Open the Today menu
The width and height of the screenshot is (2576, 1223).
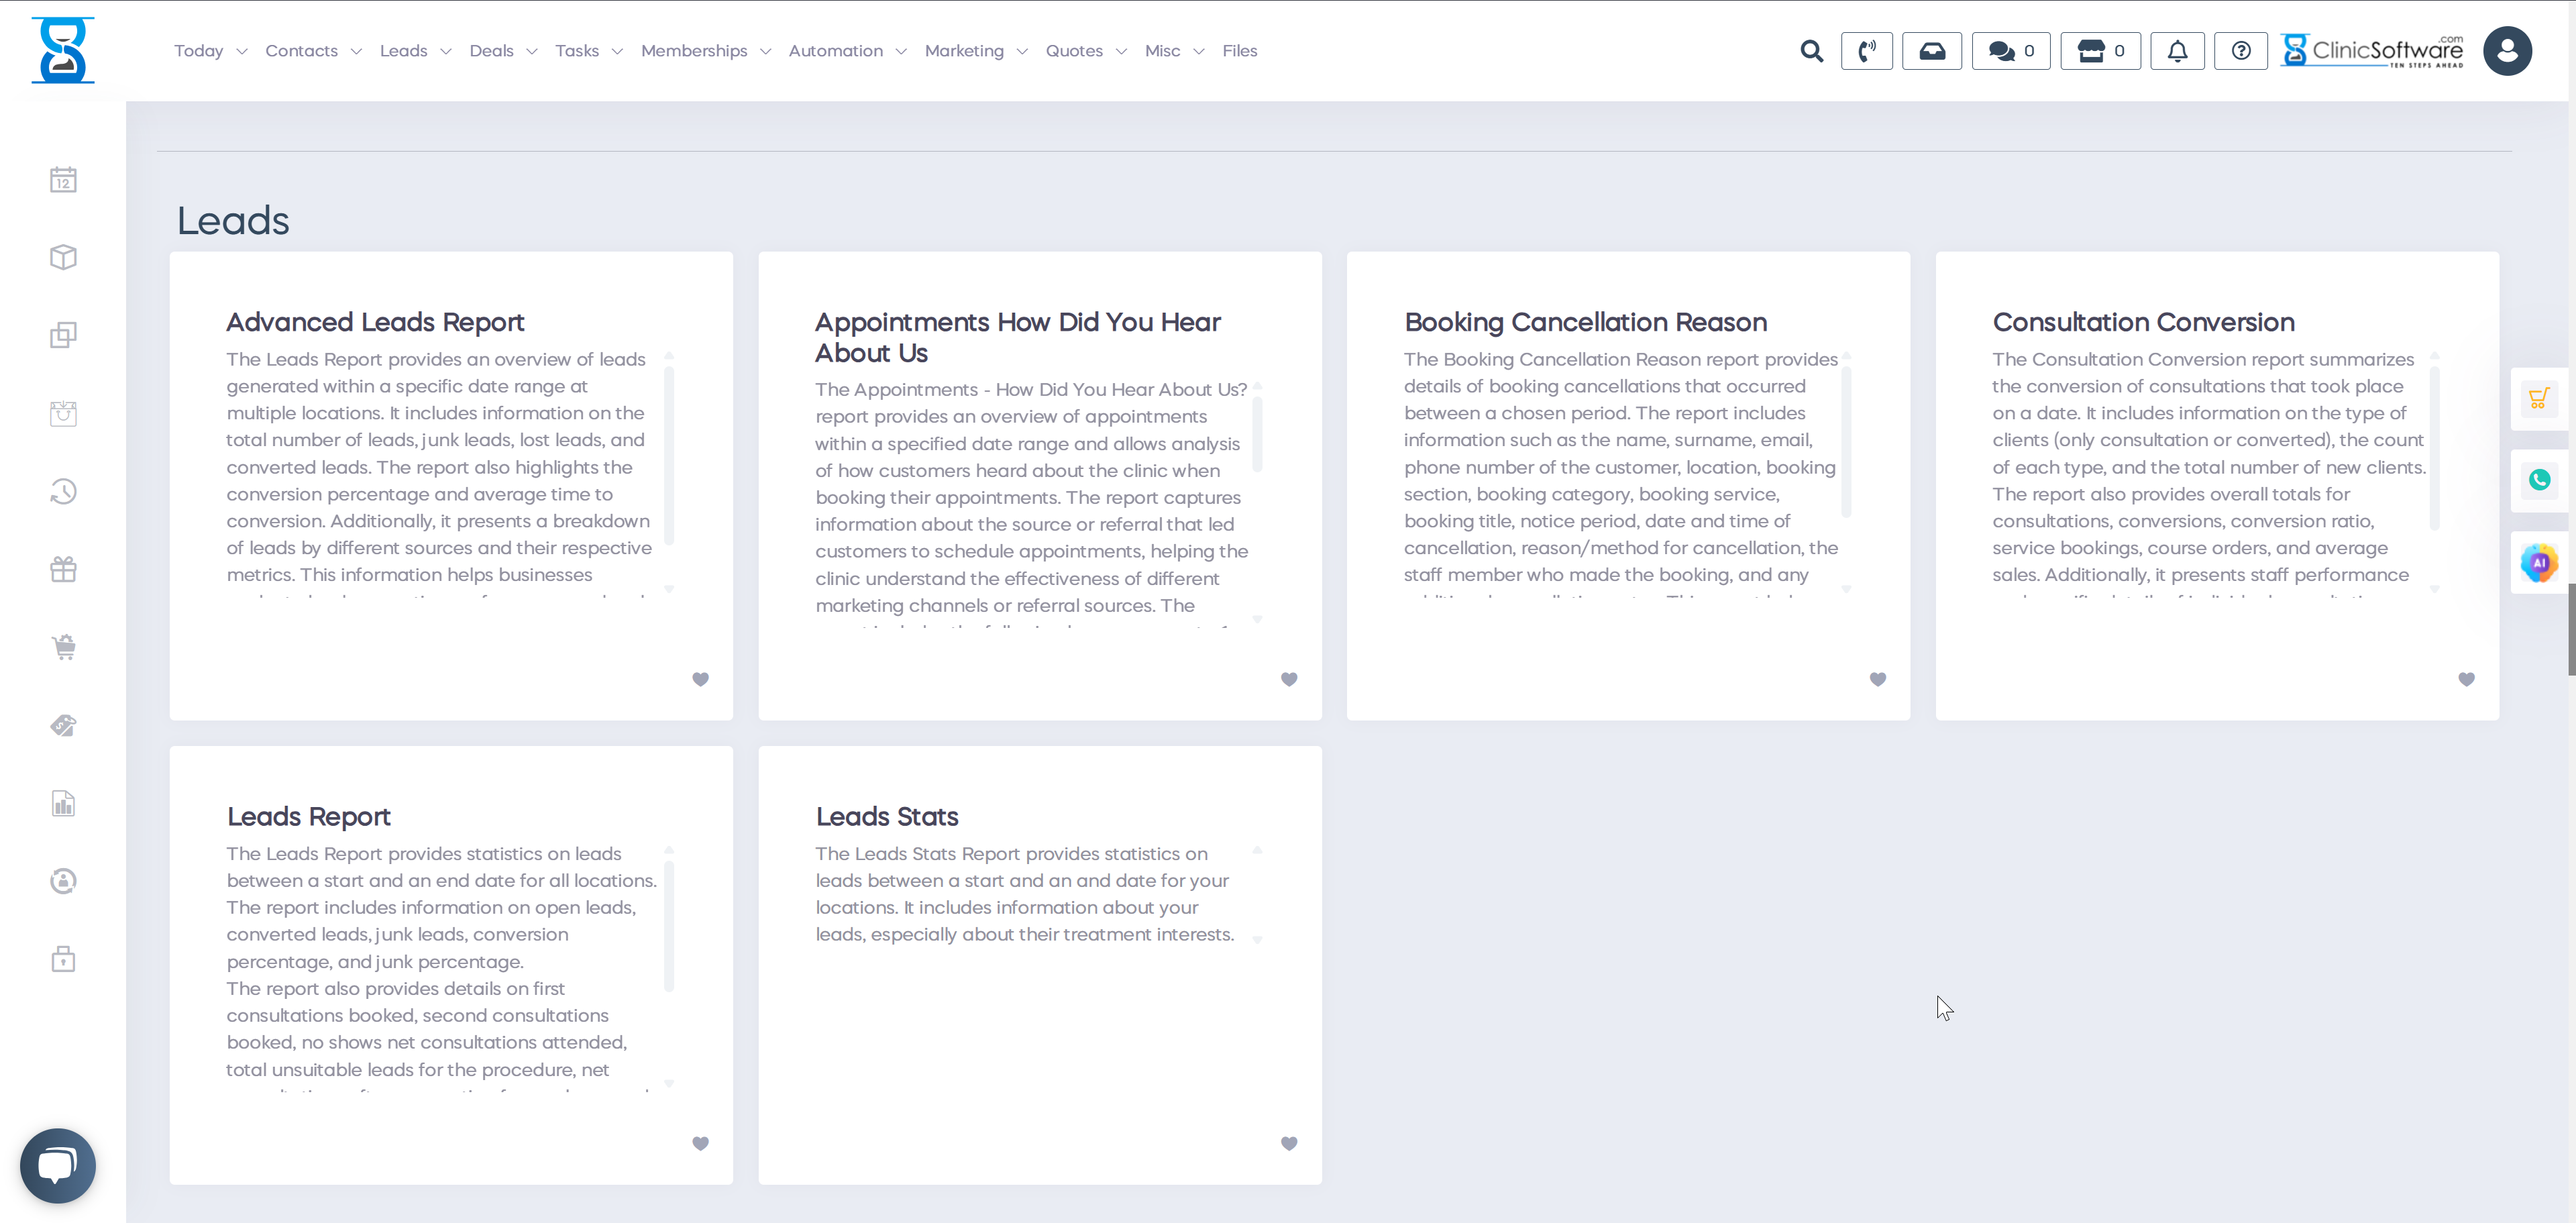pos(210,51)
